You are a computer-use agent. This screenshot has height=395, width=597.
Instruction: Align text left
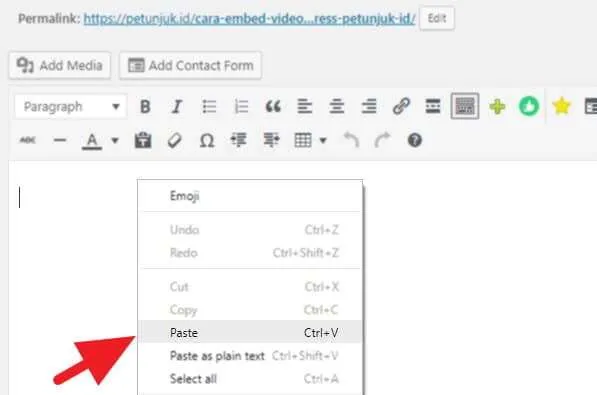pos(305,107)
